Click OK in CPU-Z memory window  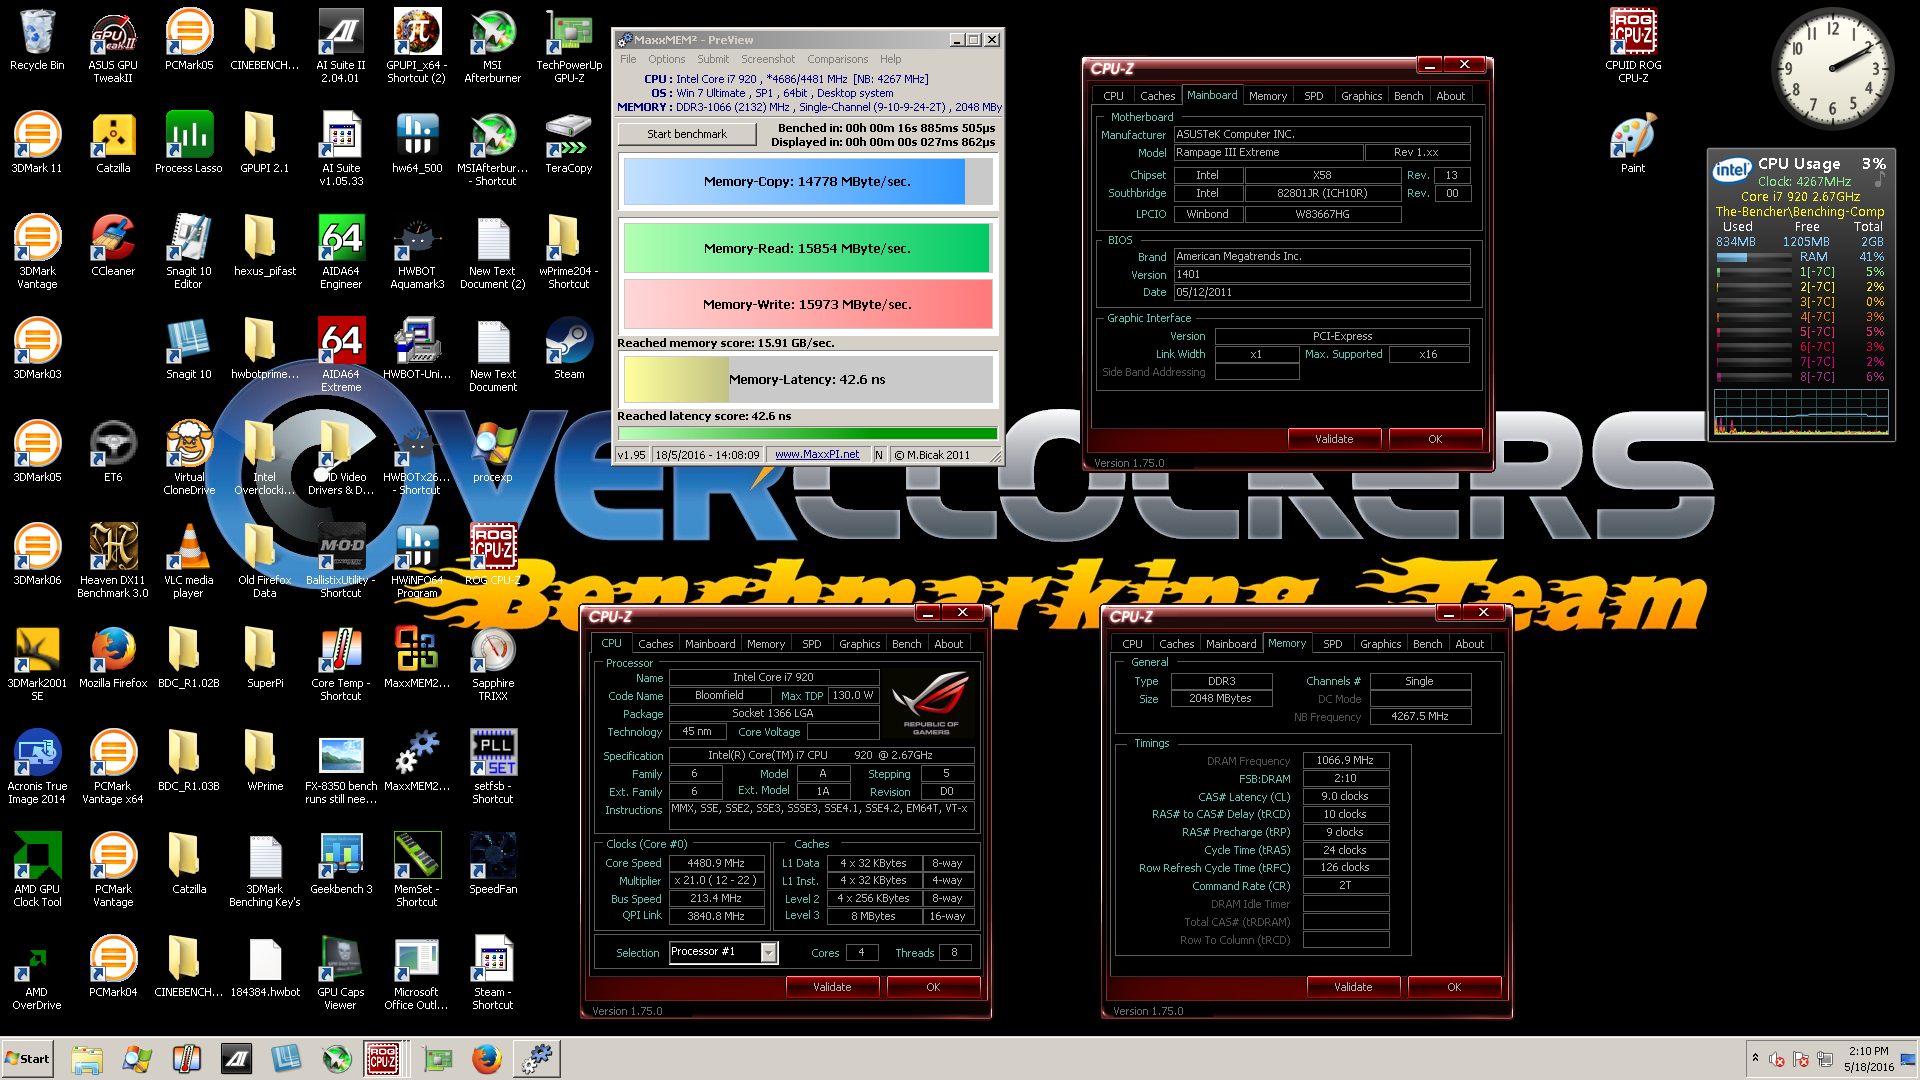[x=1454, y=987]
